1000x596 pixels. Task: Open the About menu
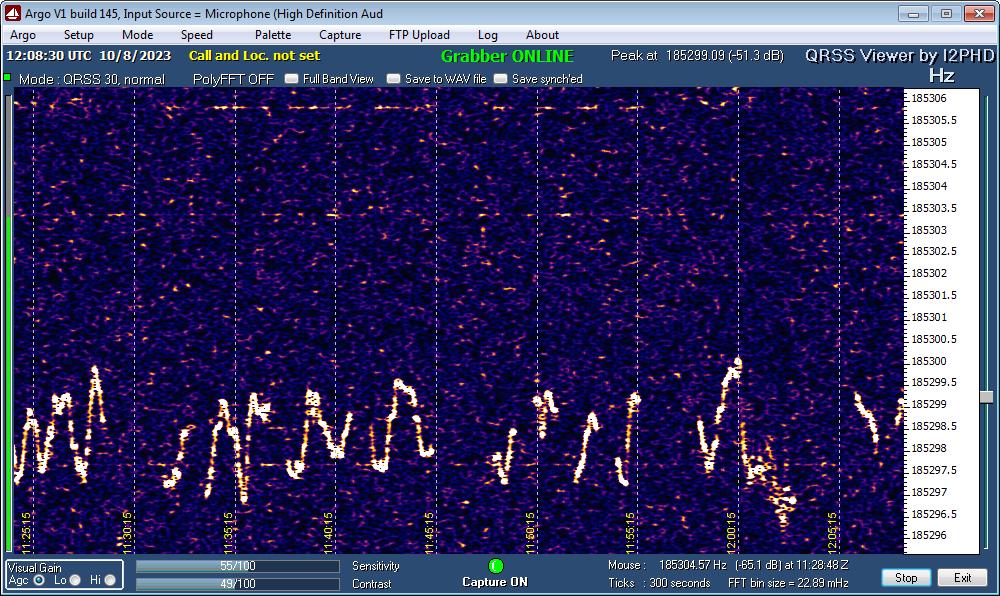pyautogui.click(x=542, y=35)
